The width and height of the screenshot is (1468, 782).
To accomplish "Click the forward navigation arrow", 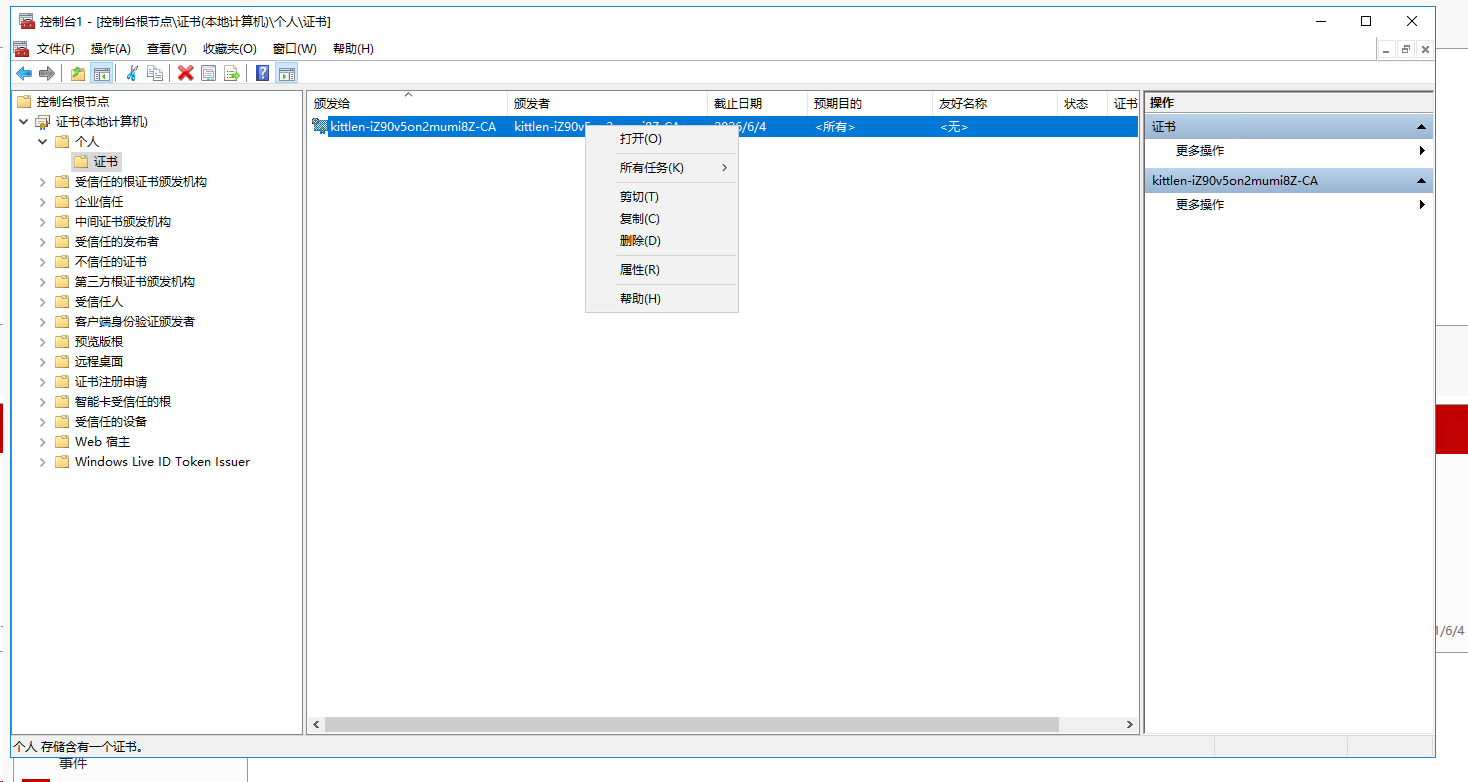I will tap(46, 72).
